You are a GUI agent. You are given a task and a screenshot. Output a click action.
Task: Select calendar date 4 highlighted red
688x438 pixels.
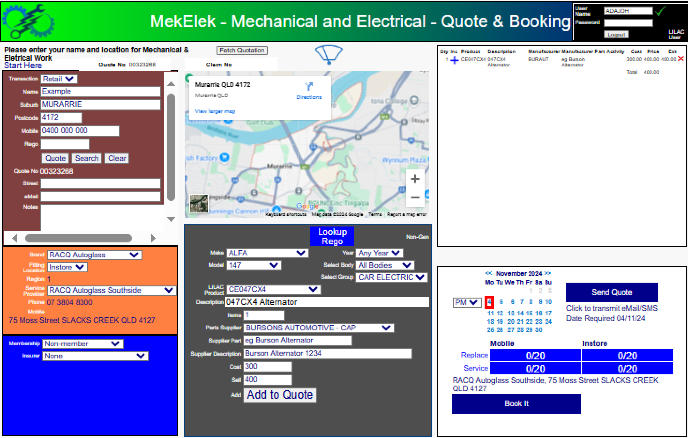point(490,302)
